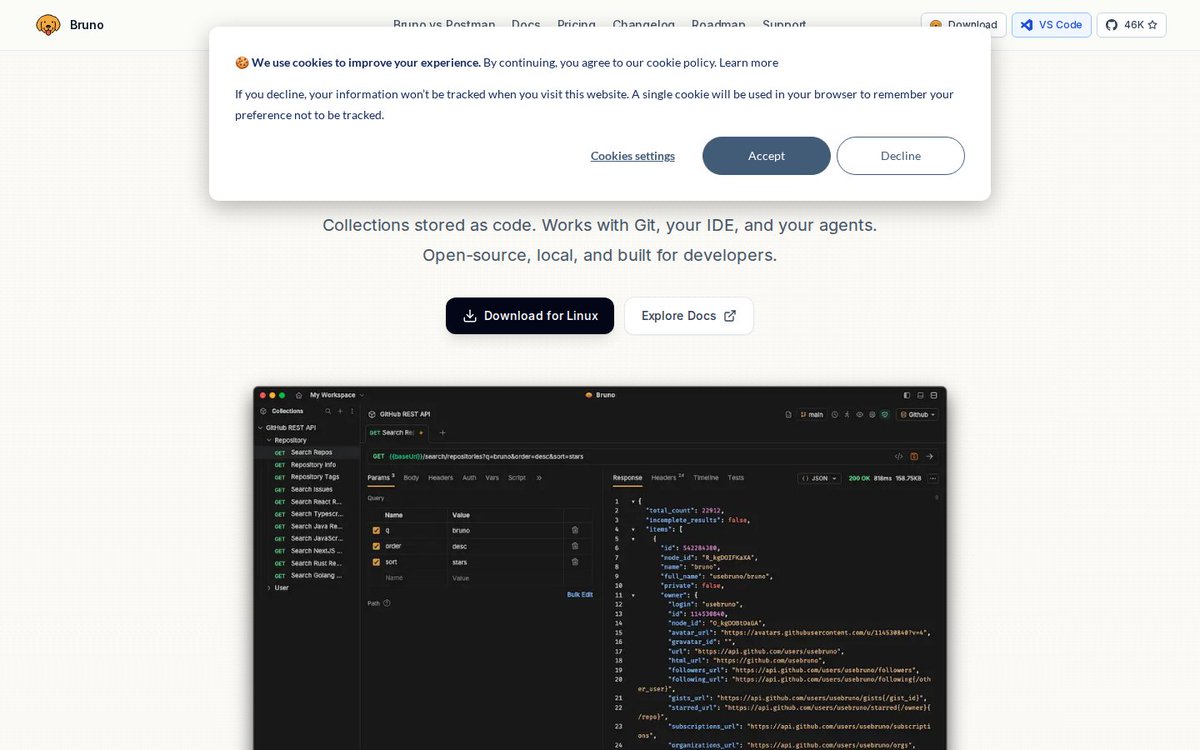Uncheck the q parameter checkbox
1200x750 pixels.
376,530
